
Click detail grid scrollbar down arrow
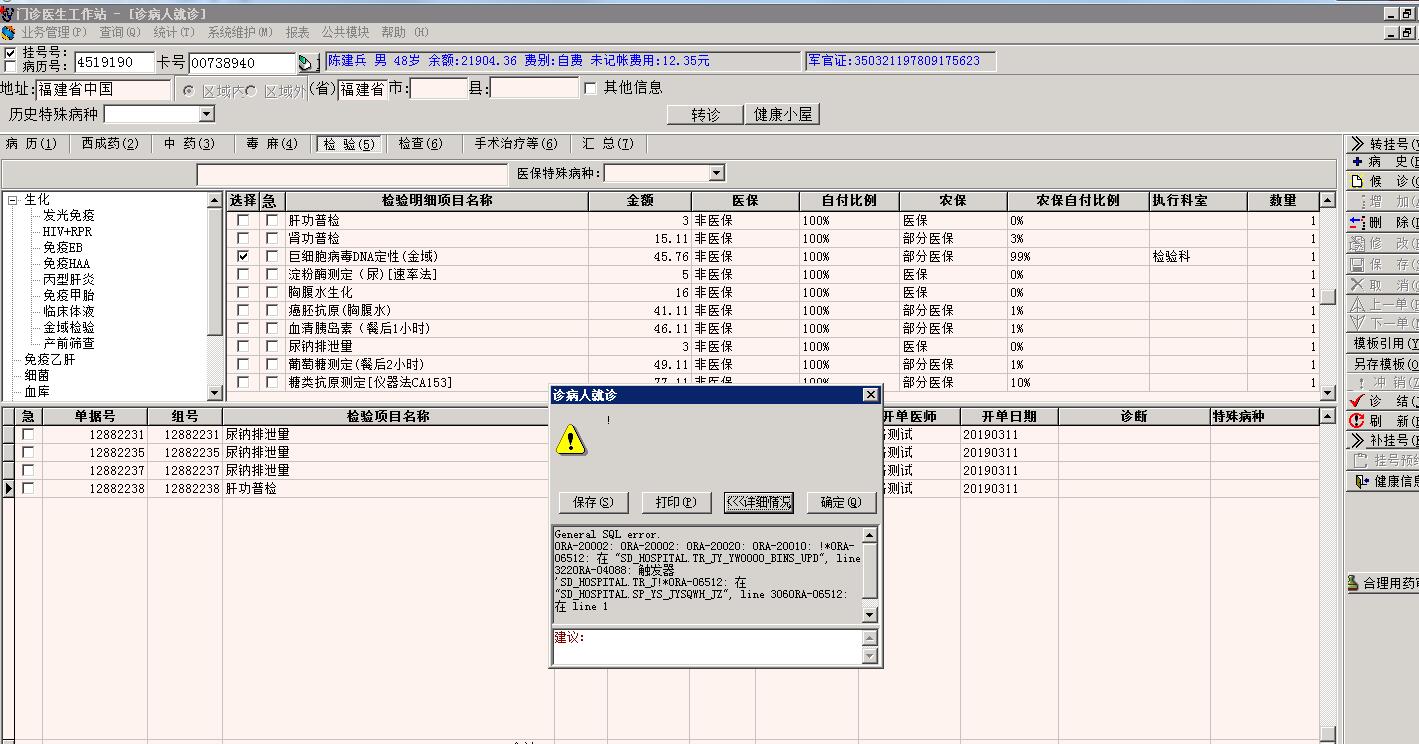point(1328,393)
